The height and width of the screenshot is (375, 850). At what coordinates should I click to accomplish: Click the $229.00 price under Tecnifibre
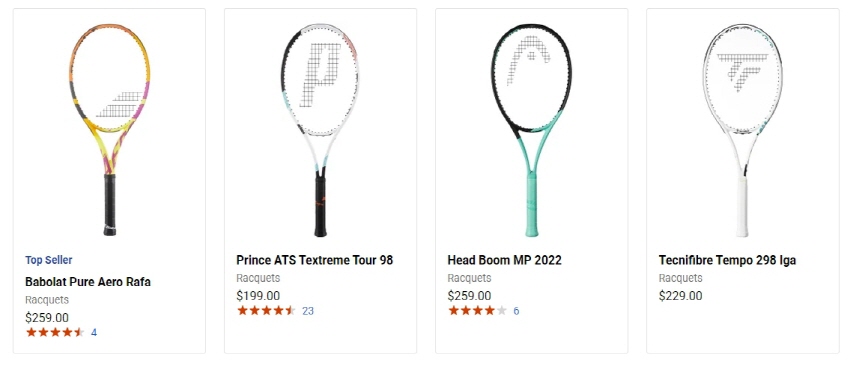click(680, 296)
